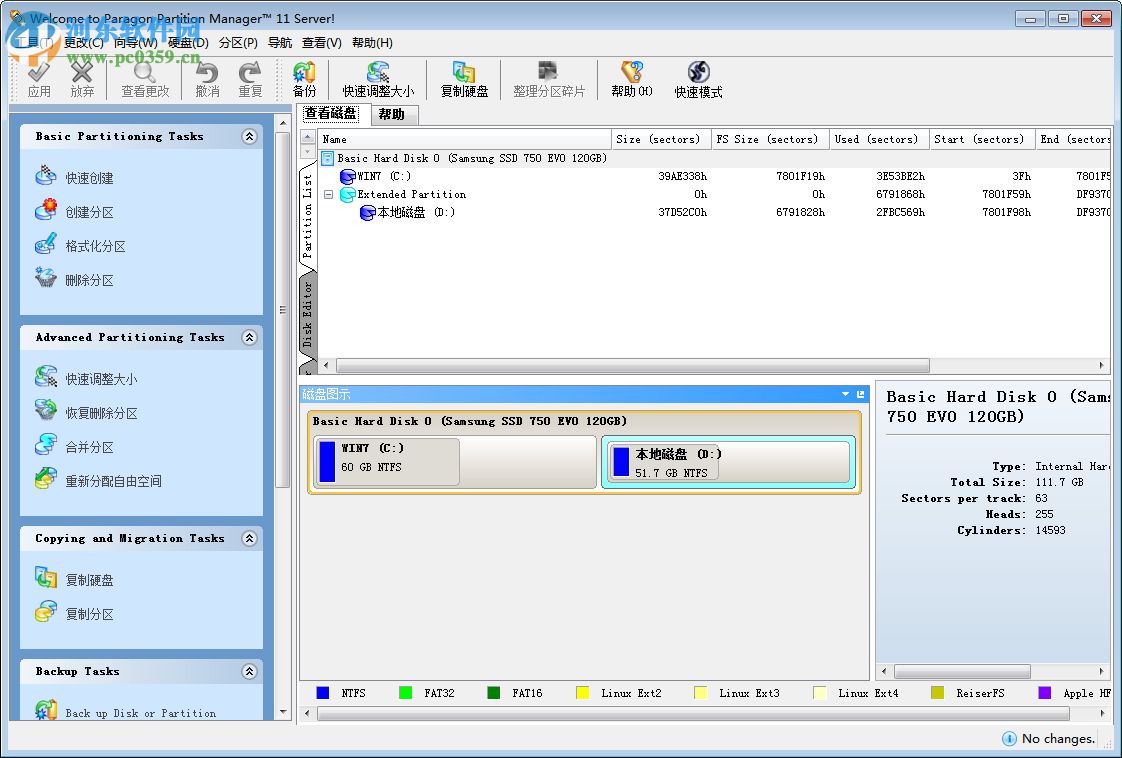Click the blue NTFS legend swatch
This screenshot has width=1122, height=758.
[x=322, y=692]
